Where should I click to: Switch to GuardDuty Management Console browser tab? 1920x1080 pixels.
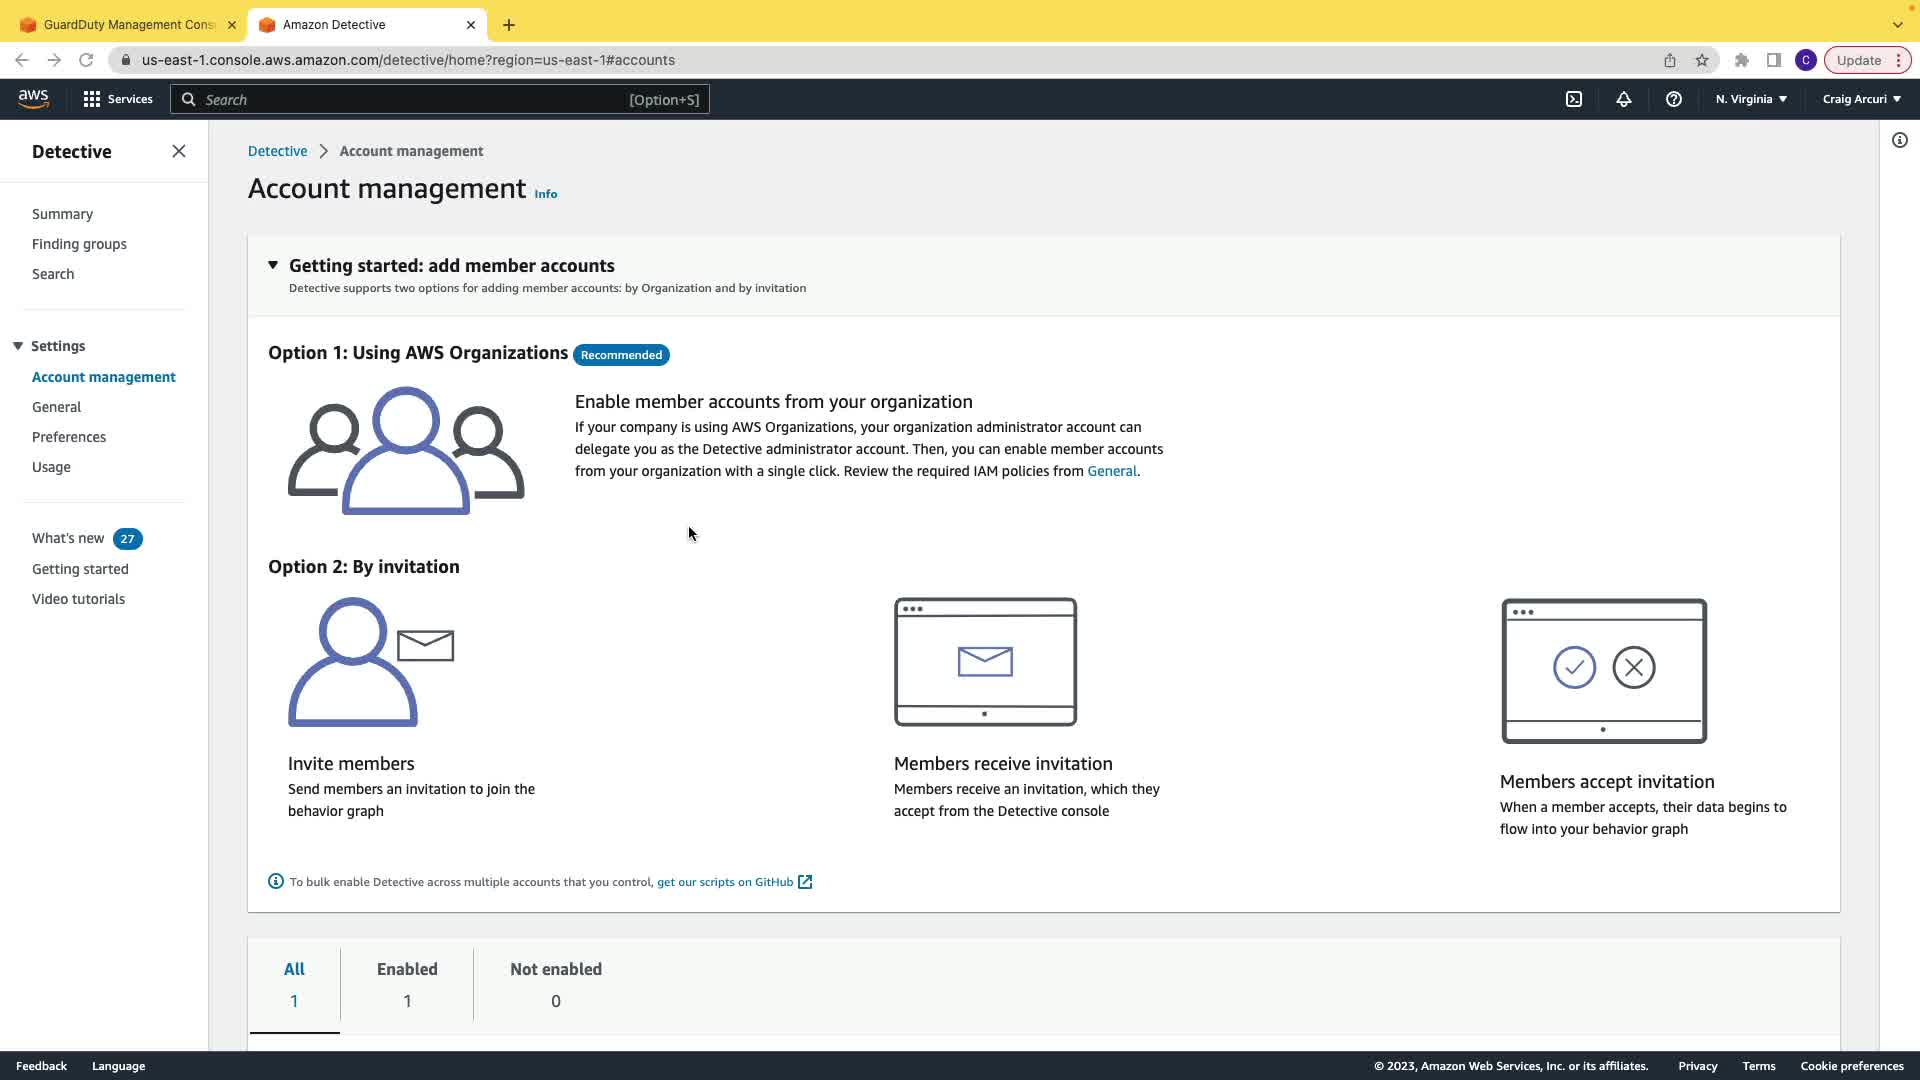pos(128,24)
